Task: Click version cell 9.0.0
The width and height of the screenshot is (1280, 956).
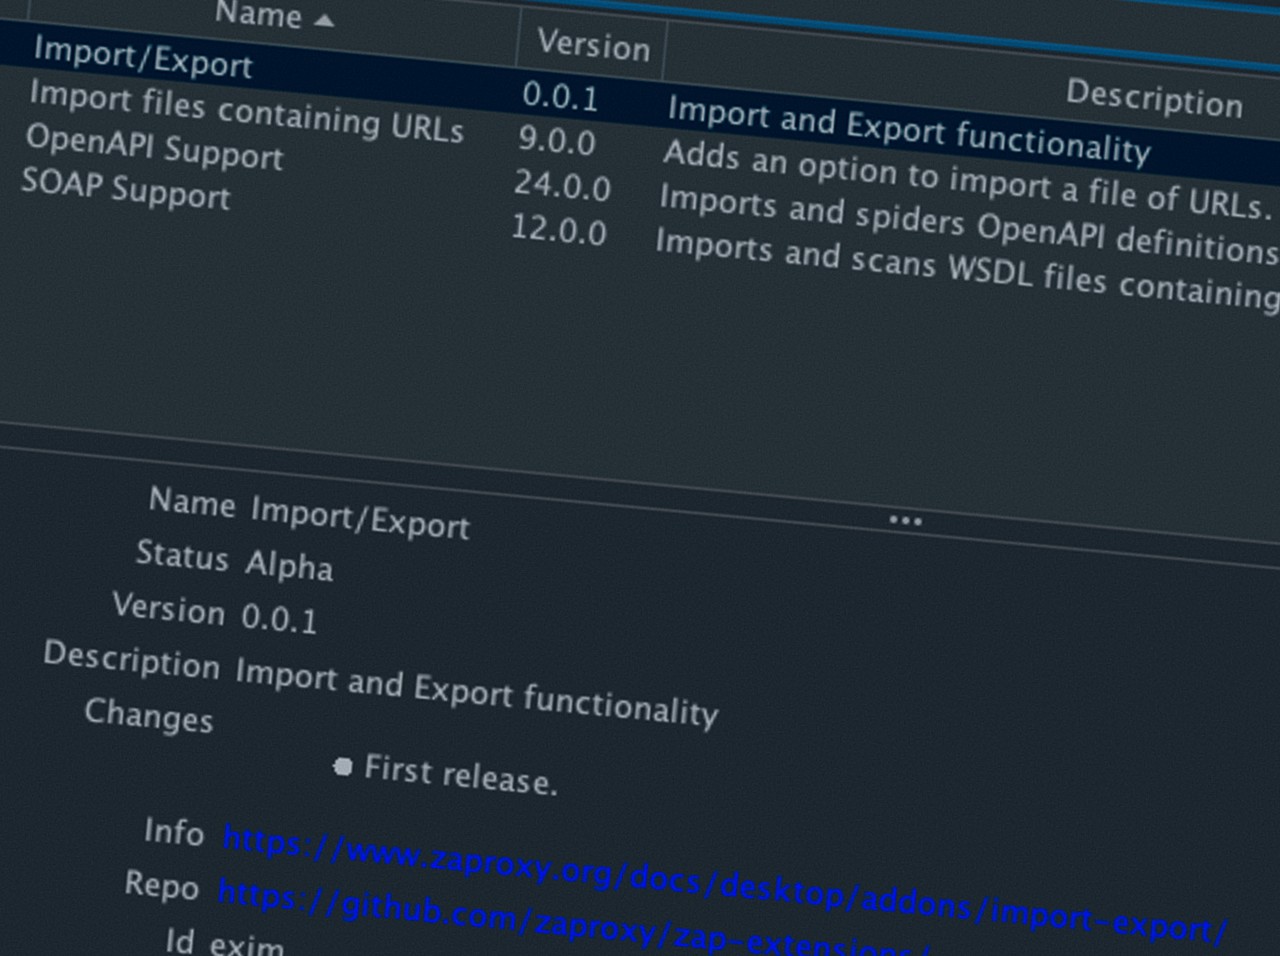Action: 557,141
